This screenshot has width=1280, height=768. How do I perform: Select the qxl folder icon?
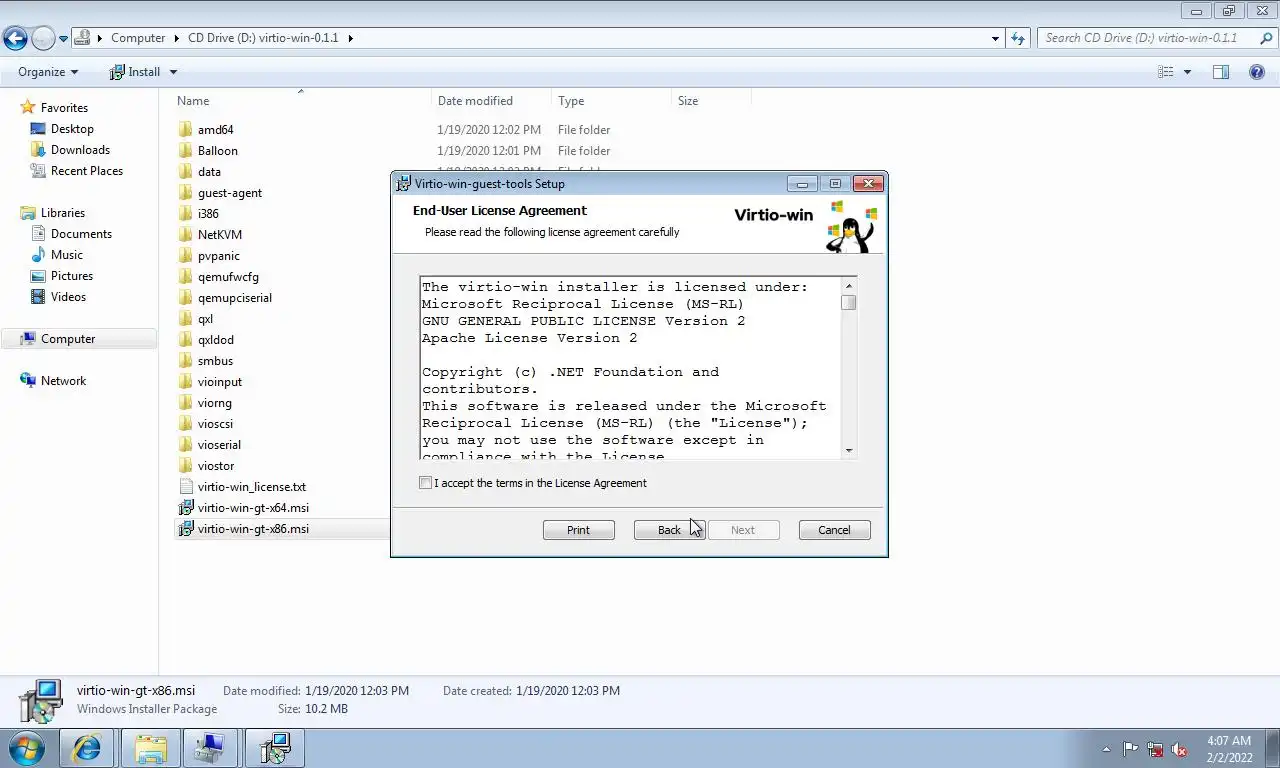(185, 319)
